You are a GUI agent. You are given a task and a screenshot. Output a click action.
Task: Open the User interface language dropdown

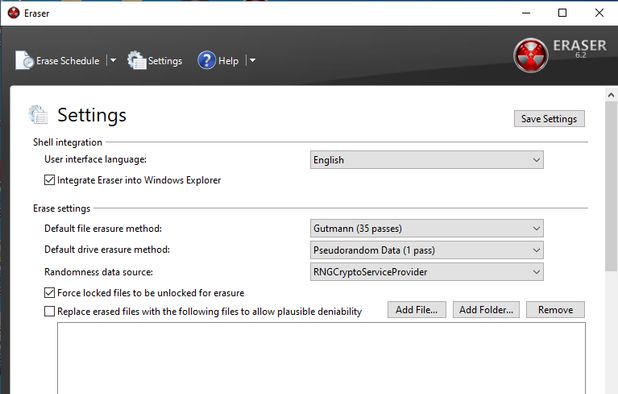[426, 160]
